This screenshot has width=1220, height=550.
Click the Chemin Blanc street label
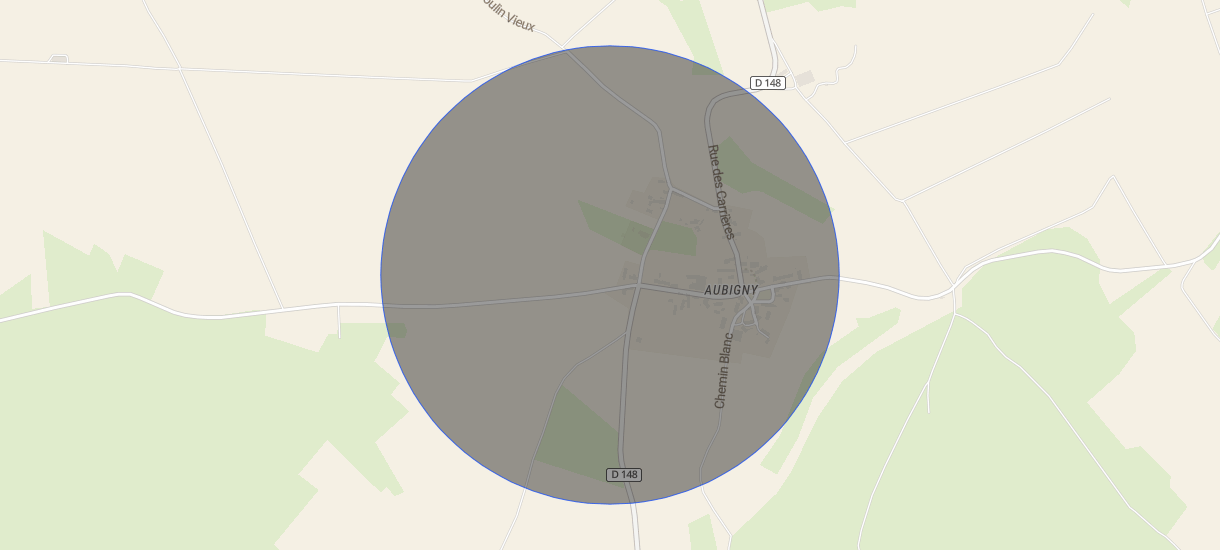click(x=724, y=371)
